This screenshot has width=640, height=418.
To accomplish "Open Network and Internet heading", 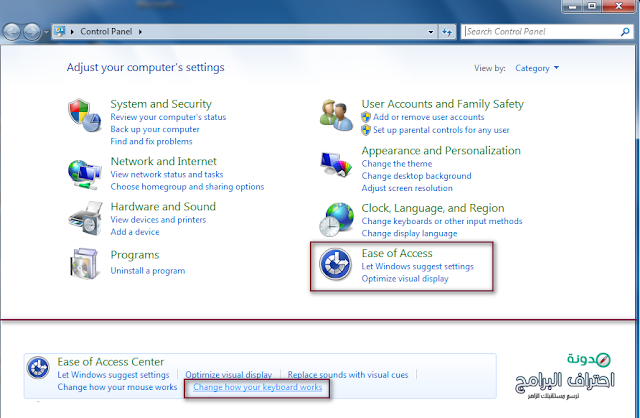I will tap(163, 161).
